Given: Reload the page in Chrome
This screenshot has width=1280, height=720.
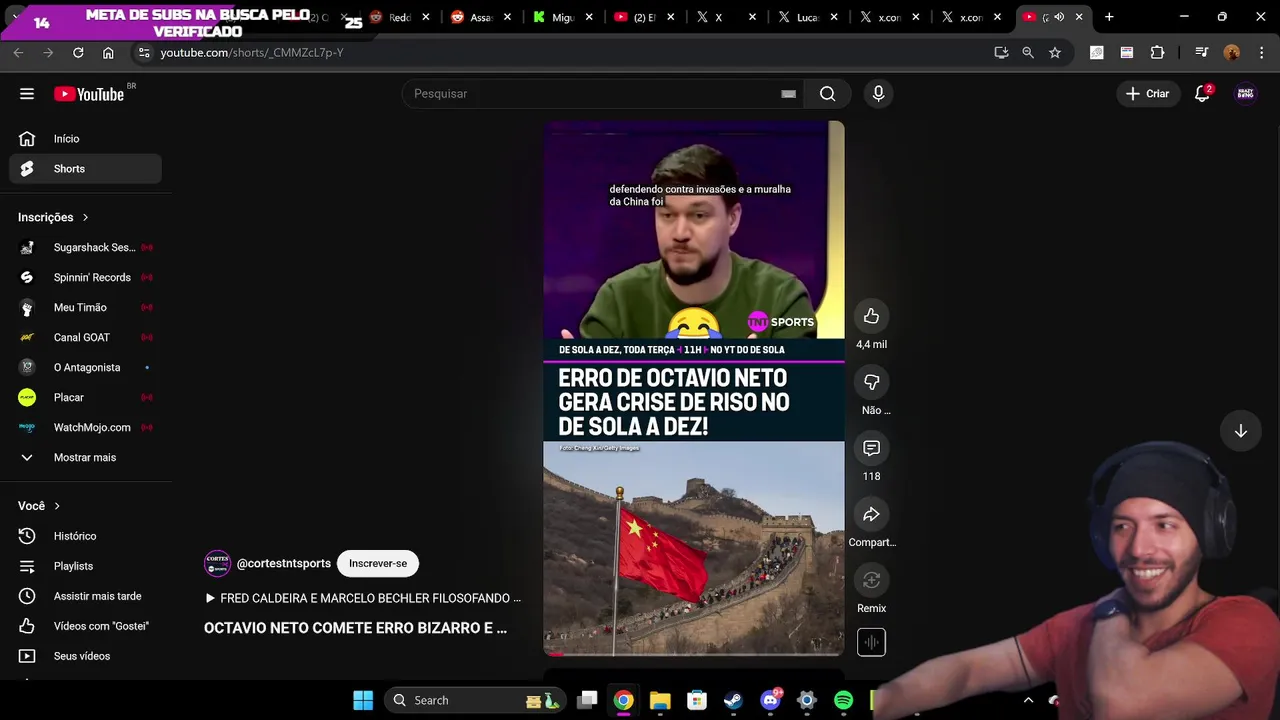Looking at the screenshot, I should 78,52.
